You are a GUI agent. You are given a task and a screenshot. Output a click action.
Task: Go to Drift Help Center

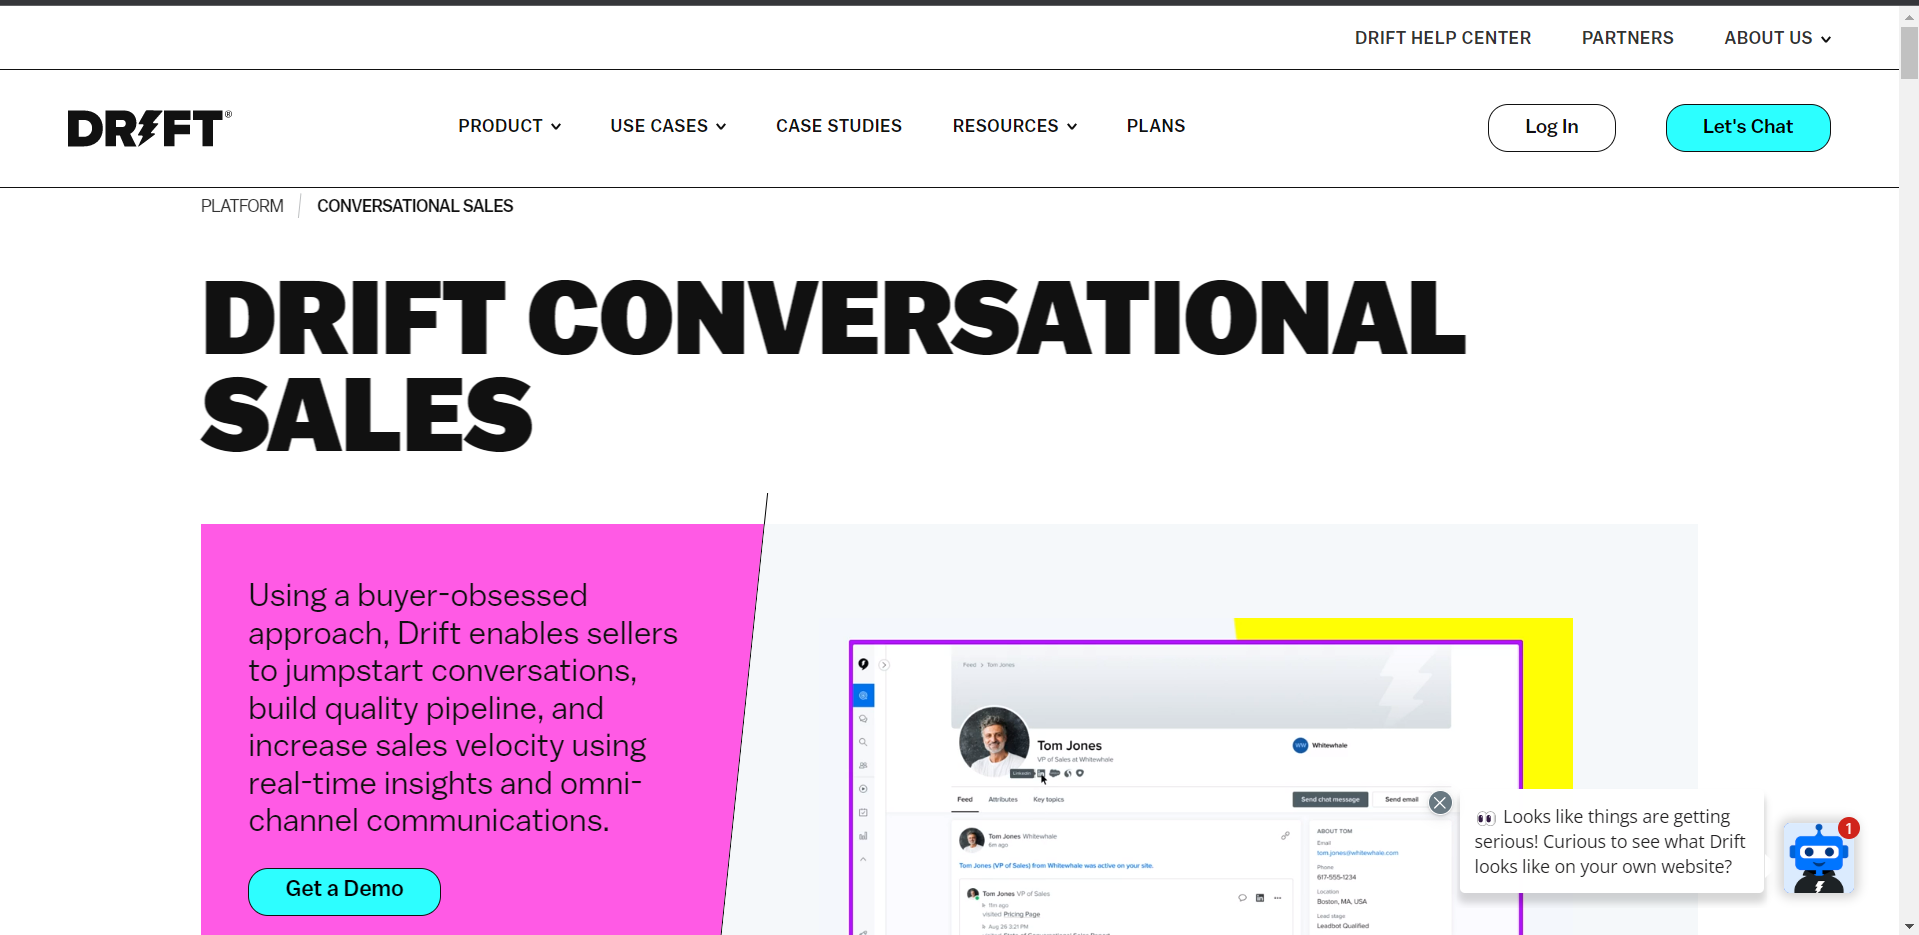[x=1442, y=38]
